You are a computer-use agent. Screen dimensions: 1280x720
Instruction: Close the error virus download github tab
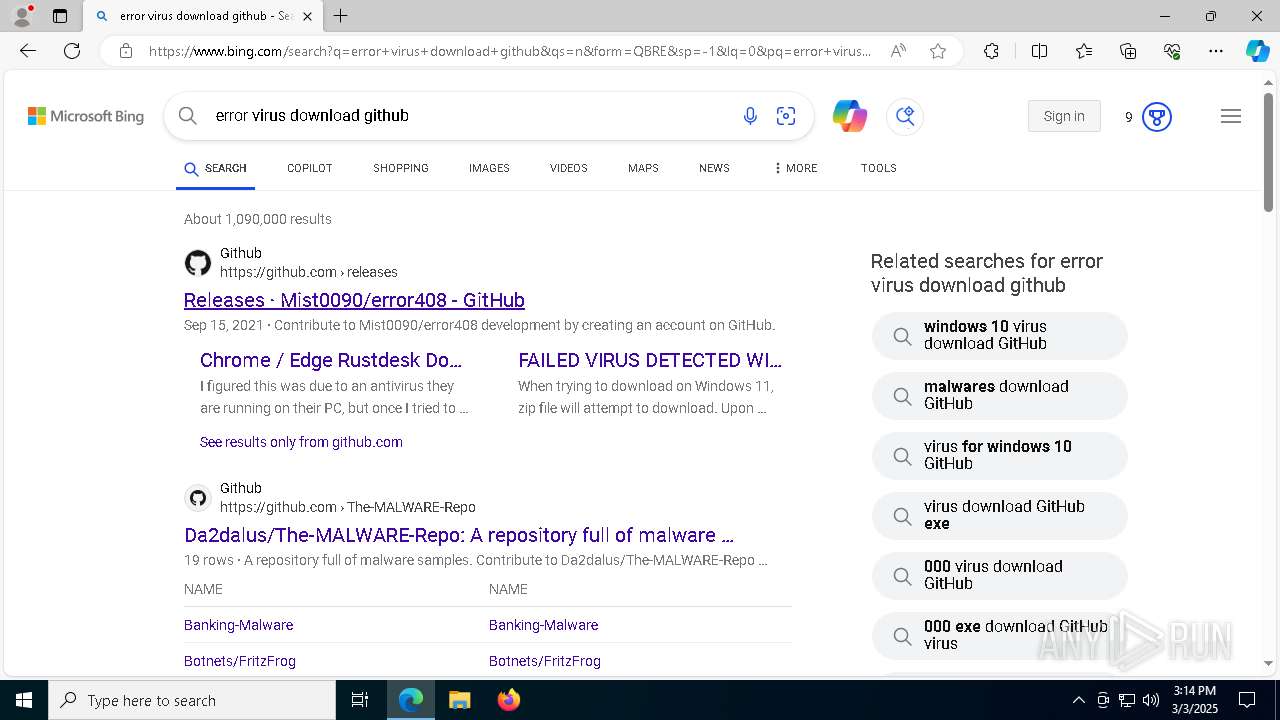coord(307,16)
